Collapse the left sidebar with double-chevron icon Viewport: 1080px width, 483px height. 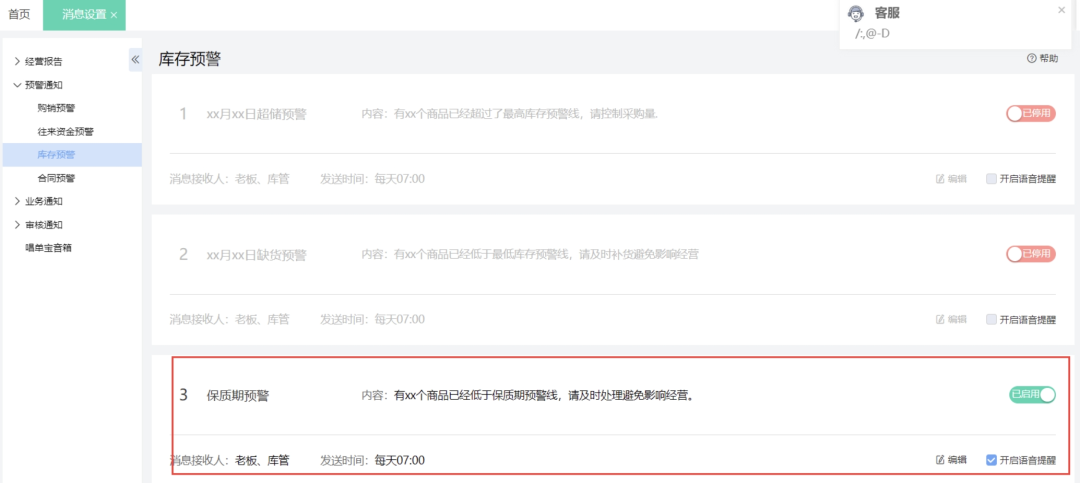135,60
